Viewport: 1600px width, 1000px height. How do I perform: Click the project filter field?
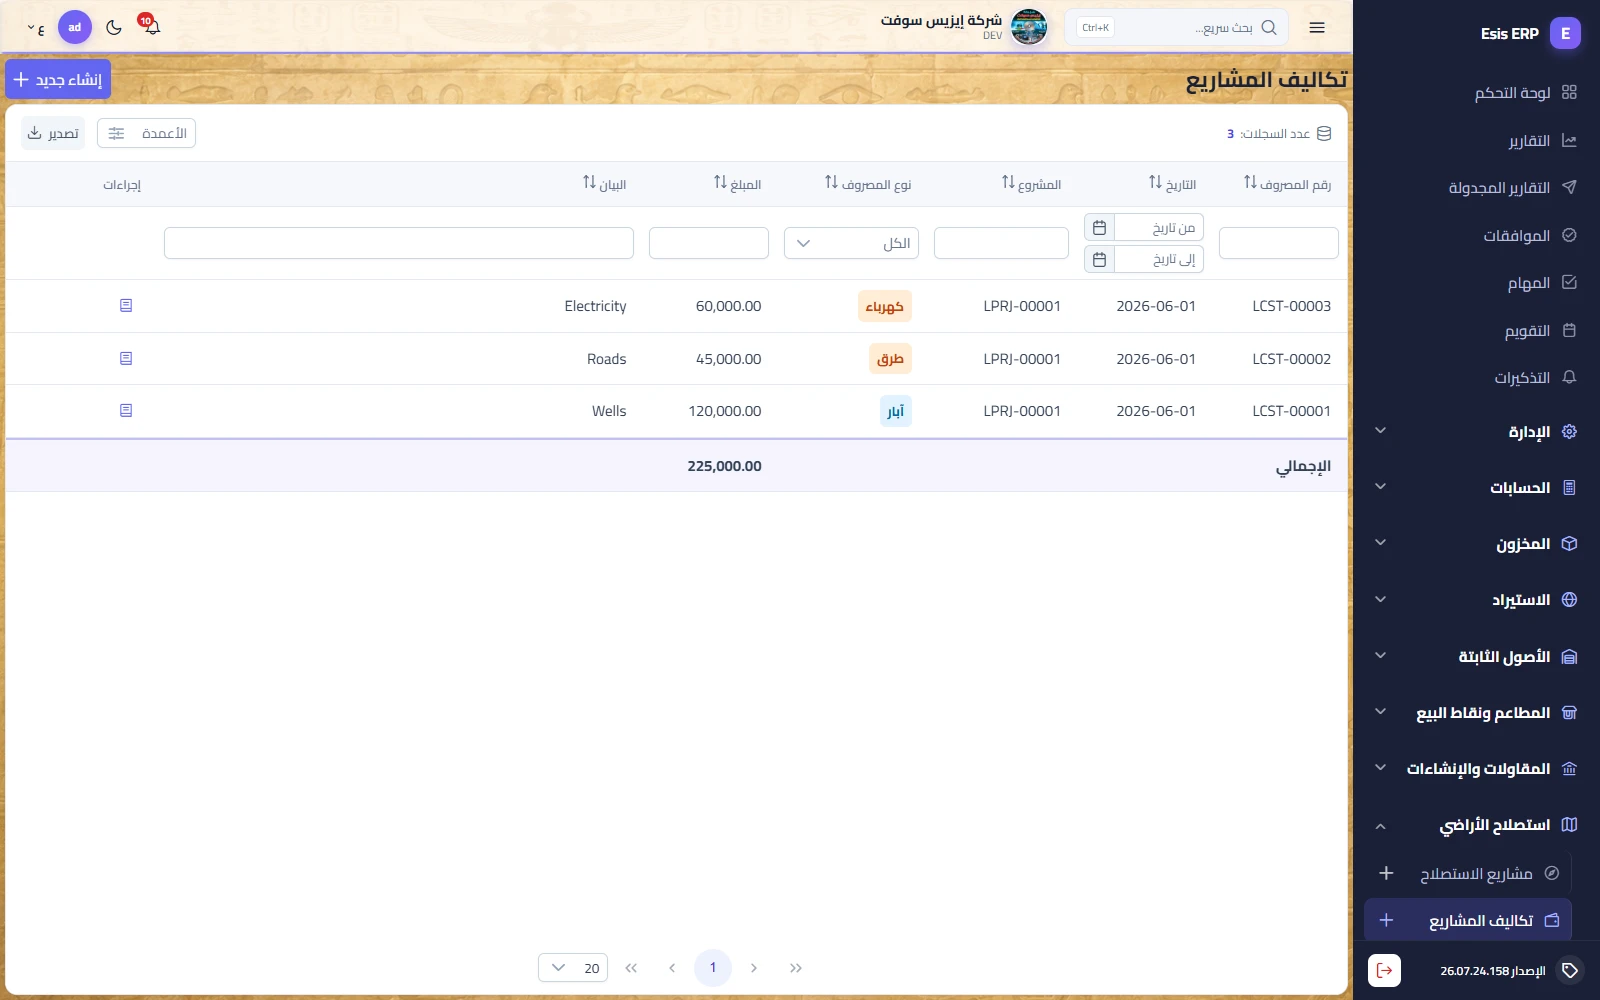click(x=1001, y=243)
